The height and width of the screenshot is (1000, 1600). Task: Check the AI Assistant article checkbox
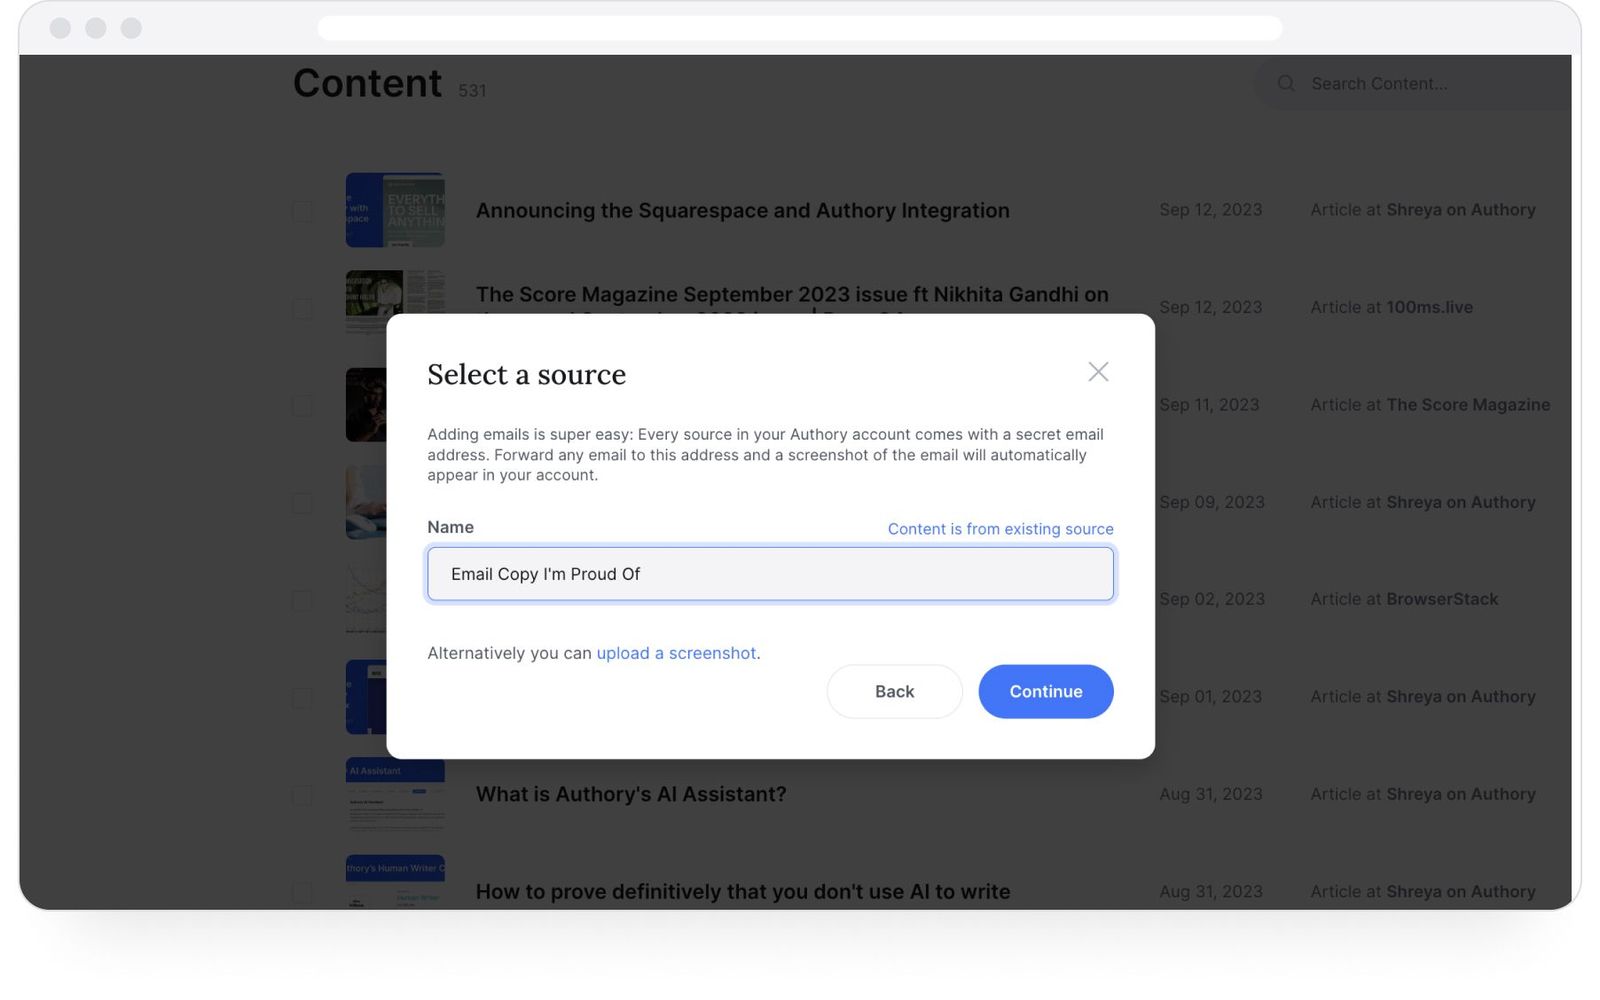(303, 795)
